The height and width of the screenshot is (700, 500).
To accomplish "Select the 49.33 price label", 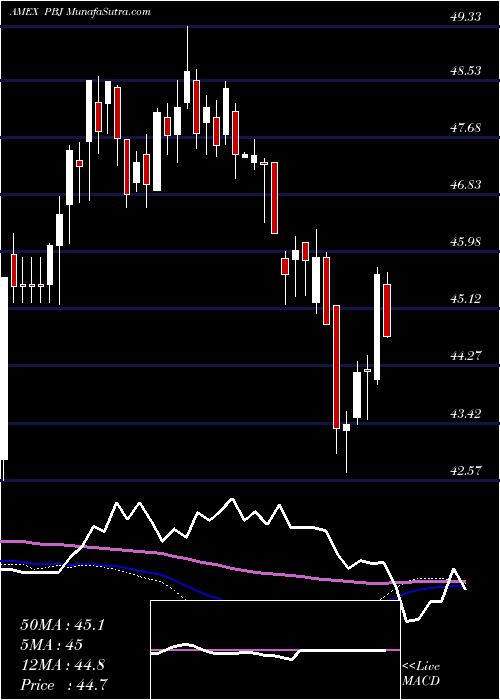I will coord(465,17).
